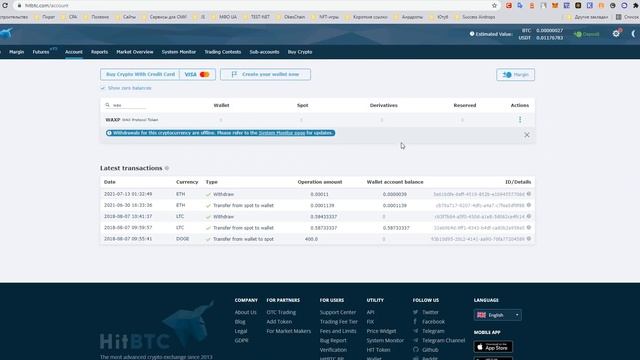Click the Telegram Channel icon
This screenshot has width=640, height=360.
coord(416,340)
